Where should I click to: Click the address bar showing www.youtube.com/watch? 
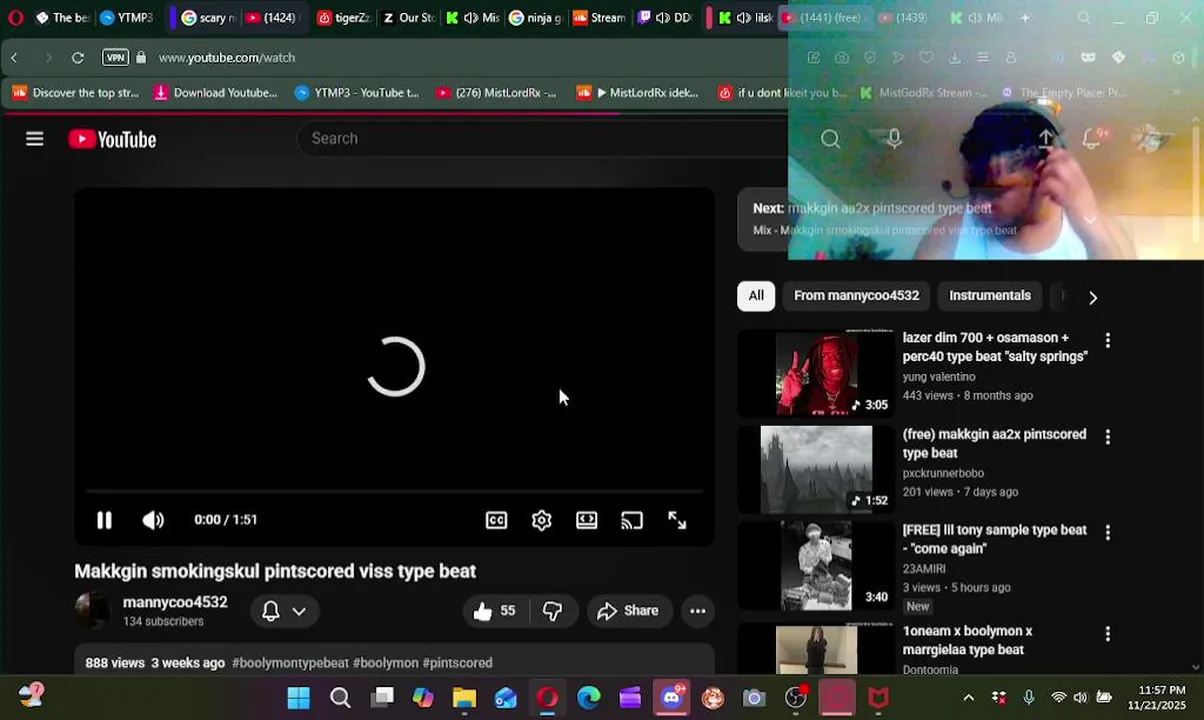(227, 58)
